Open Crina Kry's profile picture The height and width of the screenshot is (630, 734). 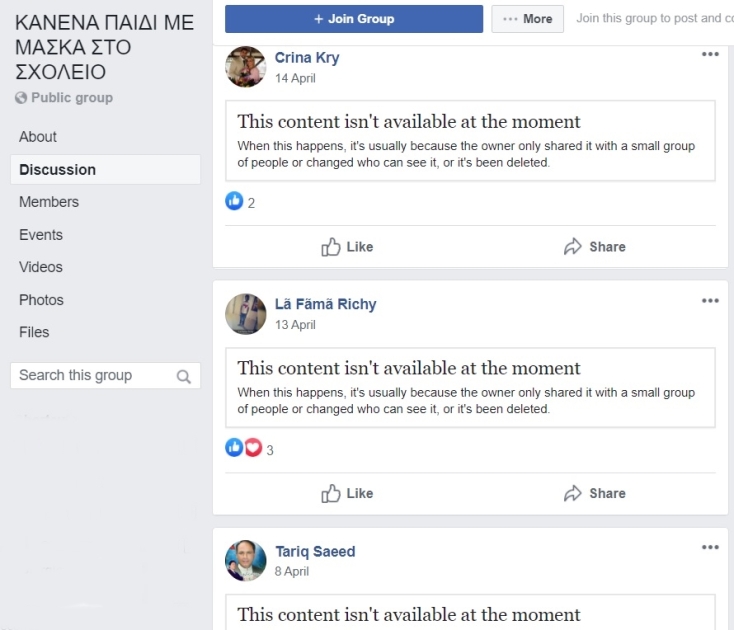tap(246, 67)
